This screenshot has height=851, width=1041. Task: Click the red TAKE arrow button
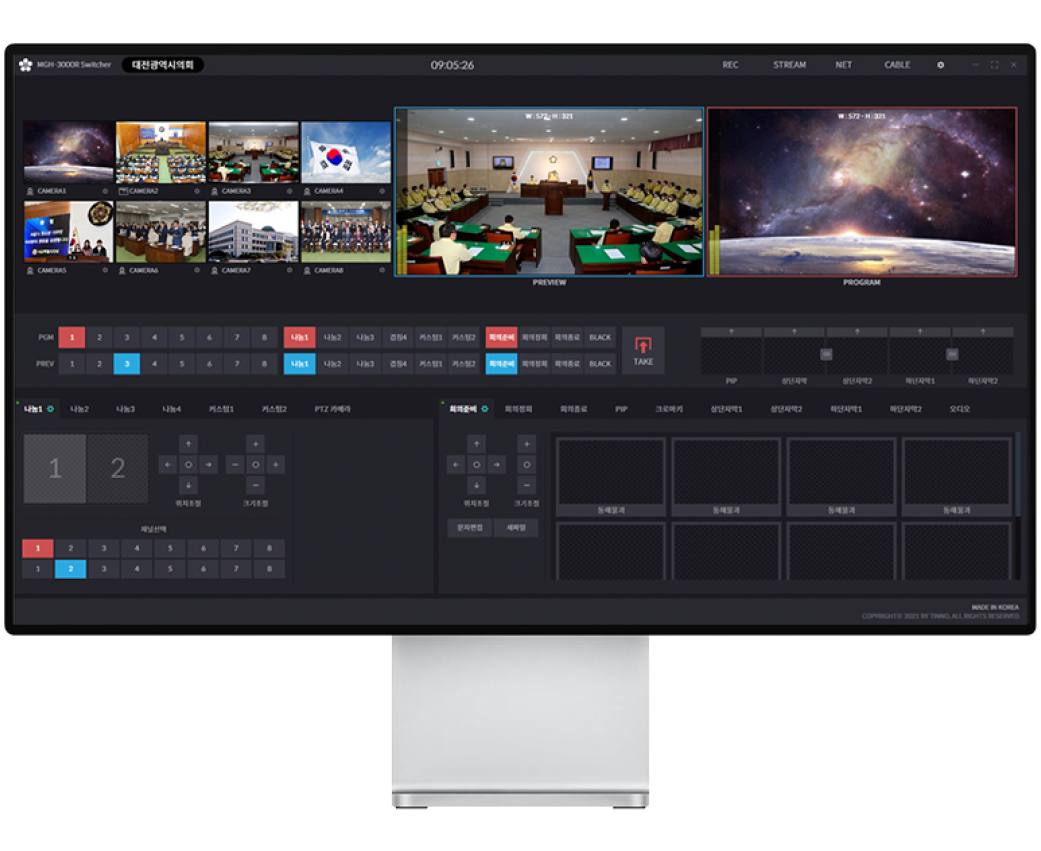pyautogui.click(x=643, y=351)
